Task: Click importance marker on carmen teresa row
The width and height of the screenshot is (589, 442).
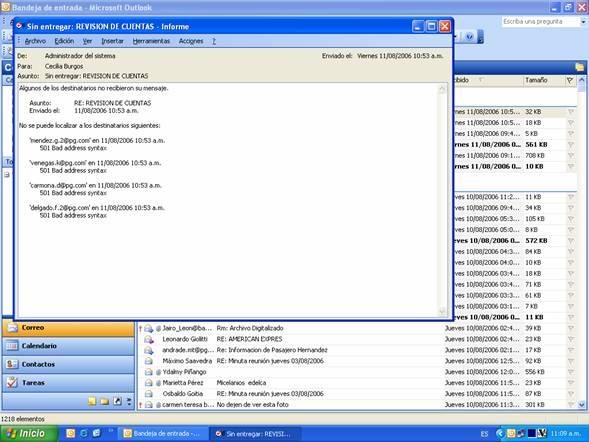Action: coord(140,405)
